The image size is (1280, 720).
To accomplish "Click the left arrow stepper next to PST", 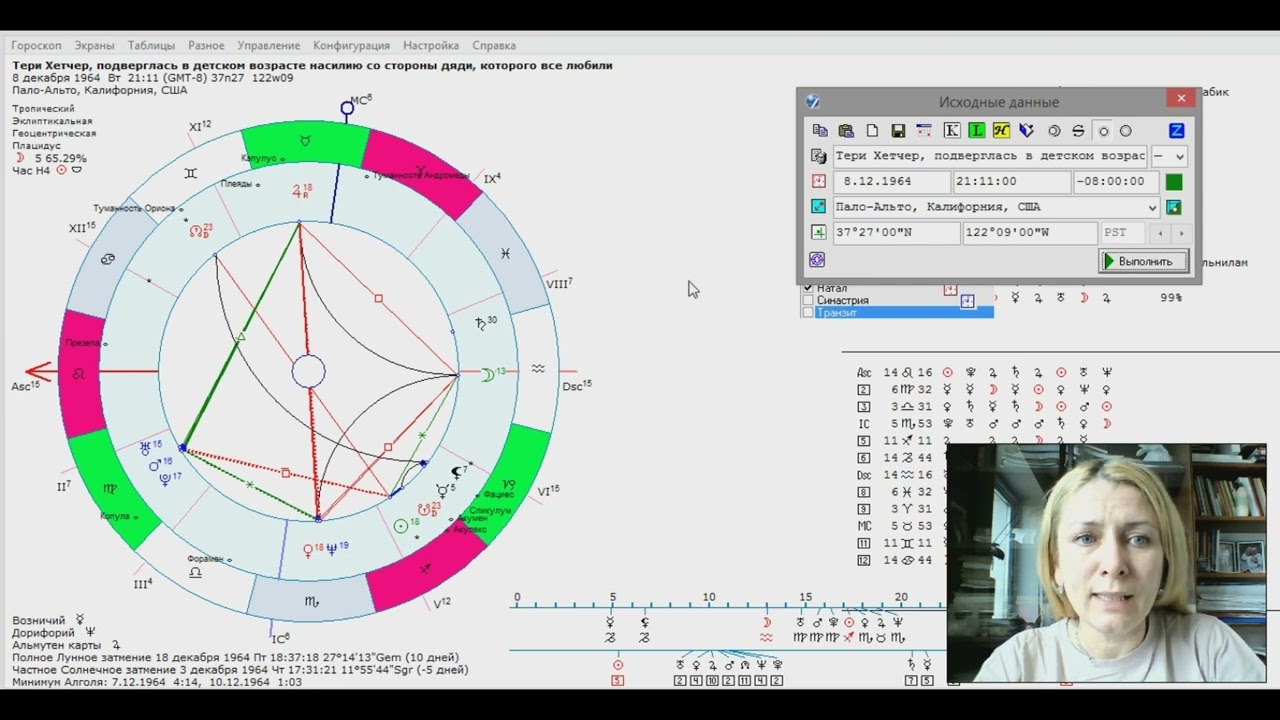I will (1160, 233).
